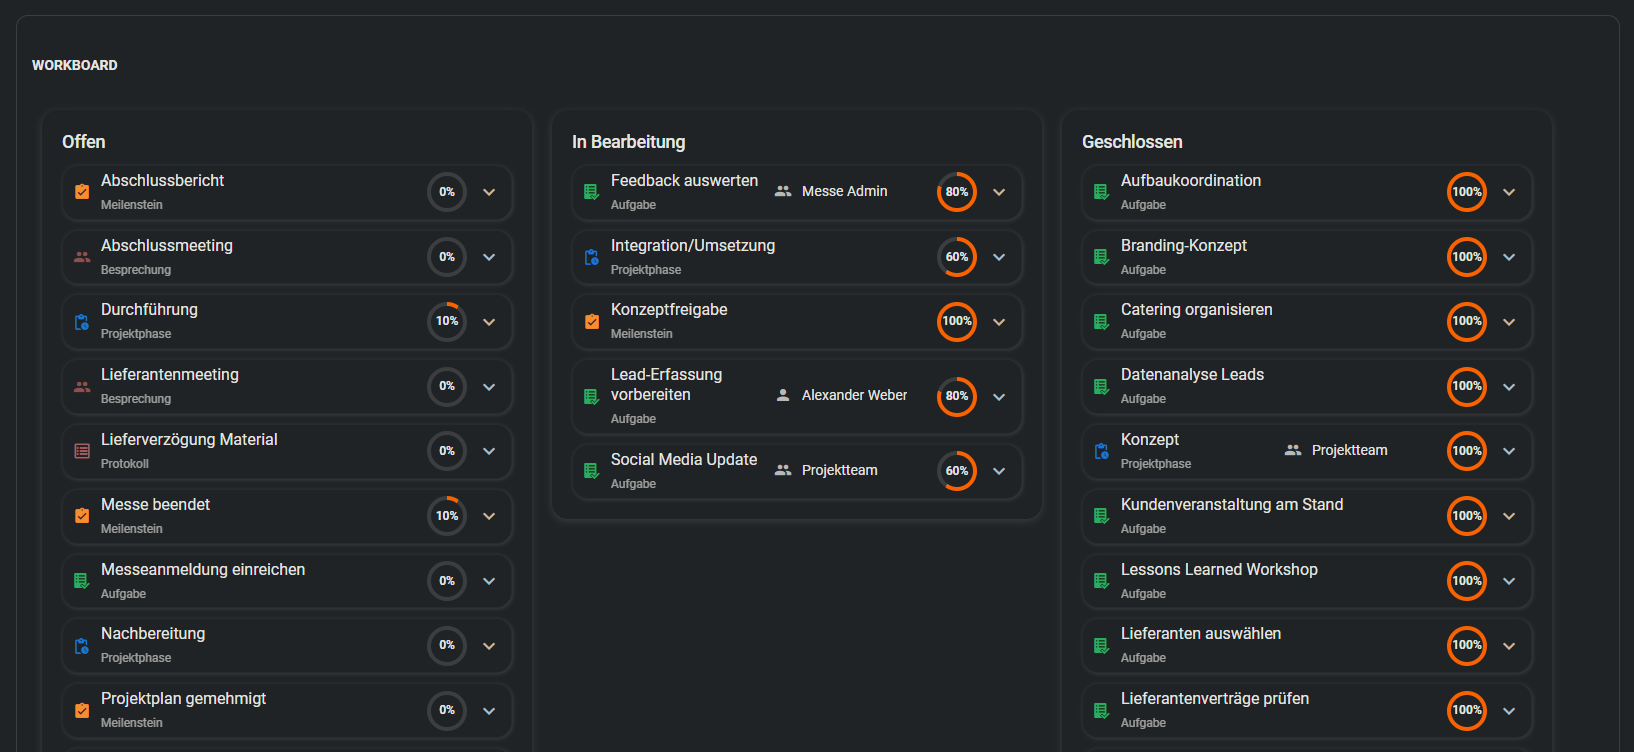Click the 10% progress ring on Durchführung
The image size is (1634, 752).
click(447, 321)
